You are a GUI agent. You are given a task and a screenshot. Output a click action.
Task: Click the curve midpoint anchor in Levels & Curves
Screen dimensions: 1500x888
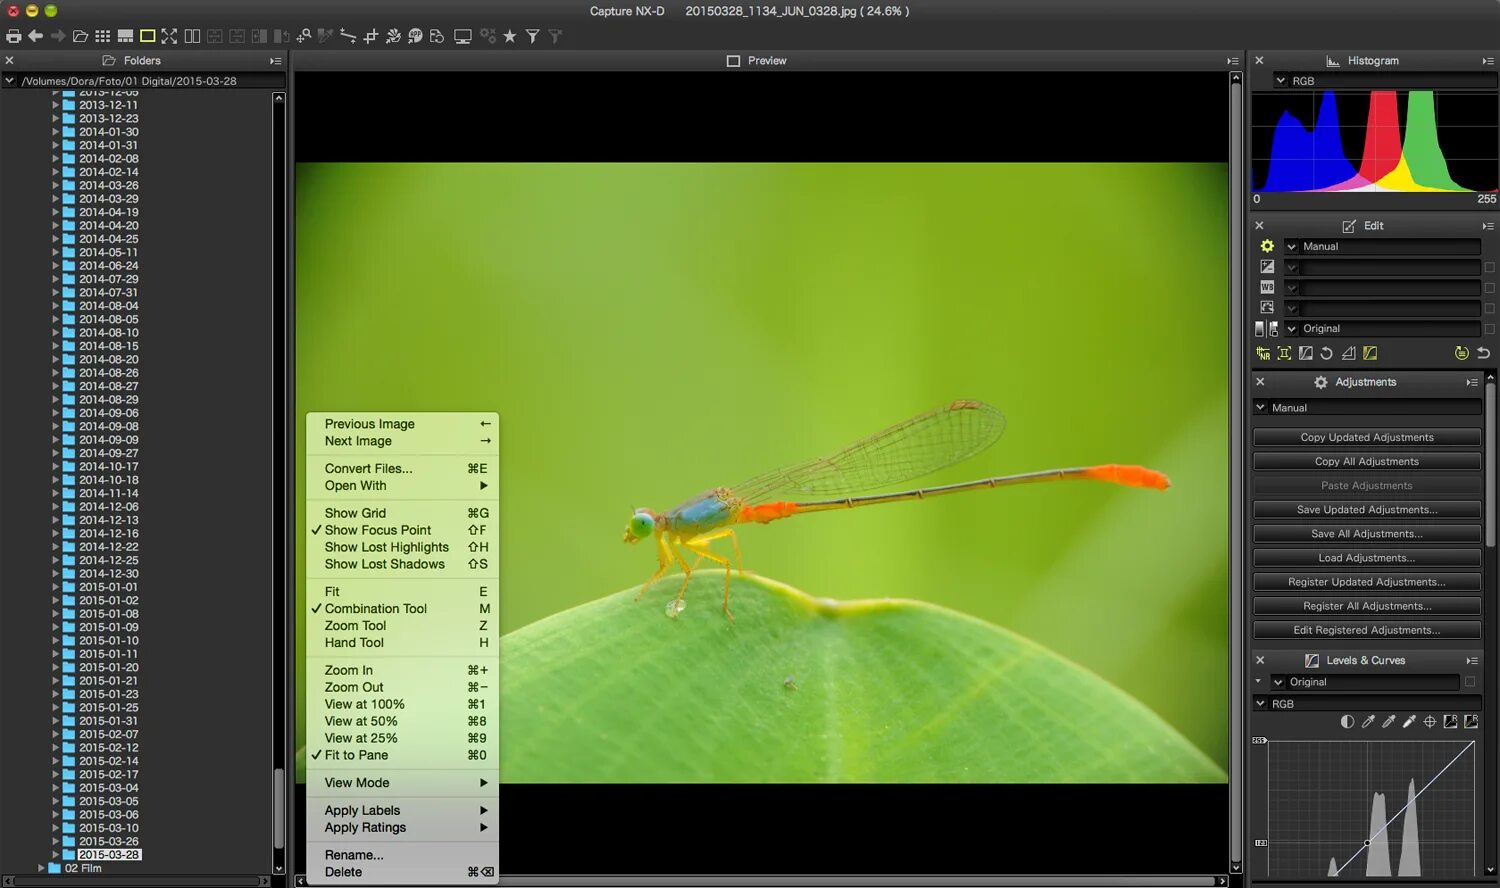point(1367,843)
